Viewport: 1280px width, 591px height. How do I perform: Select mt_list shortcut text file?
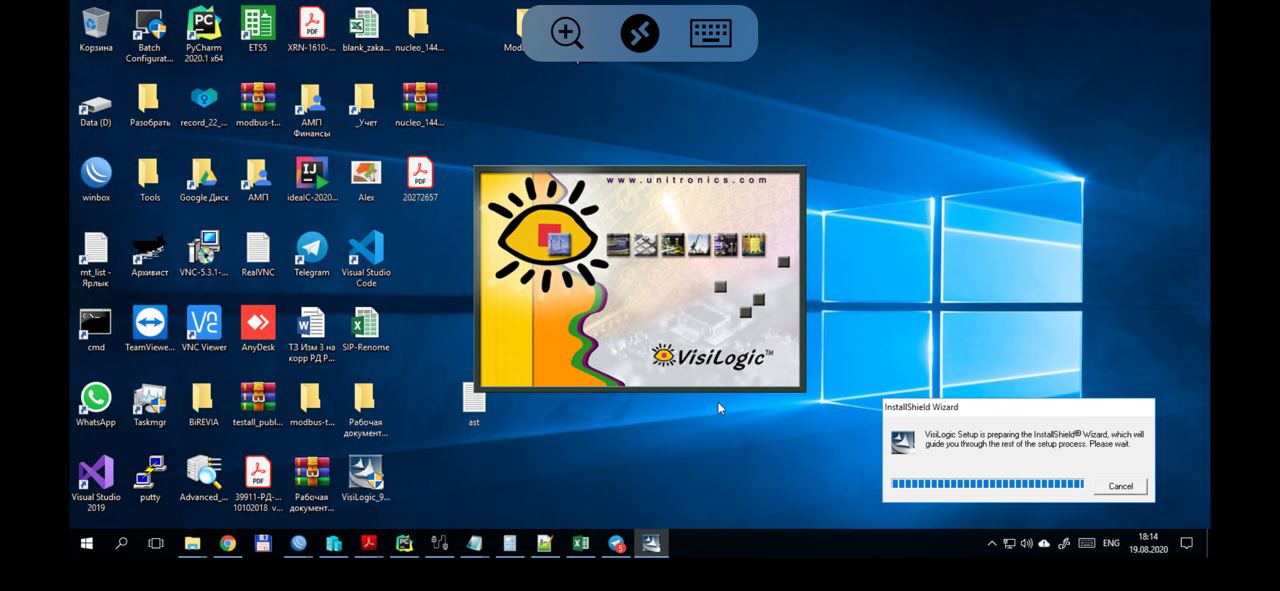(96, 259)
